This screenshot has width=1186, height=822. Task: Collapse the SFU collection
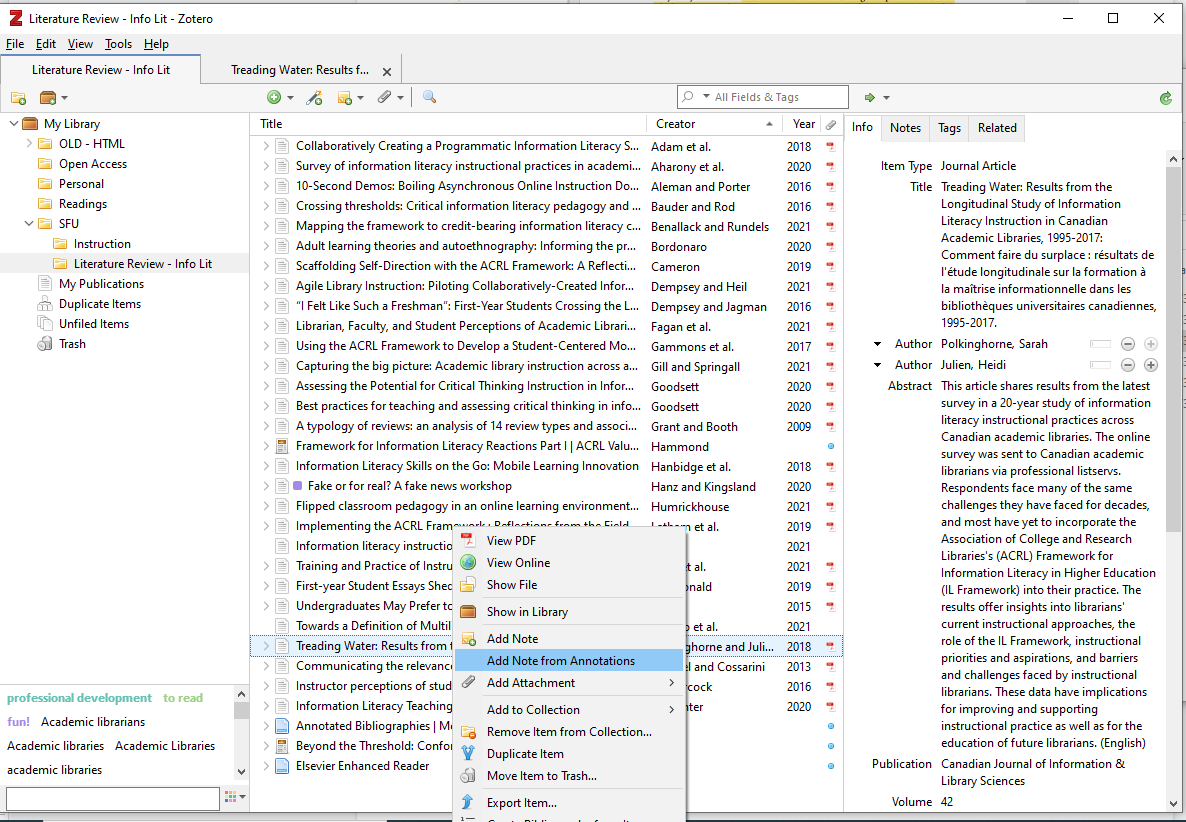coord(29,223)
